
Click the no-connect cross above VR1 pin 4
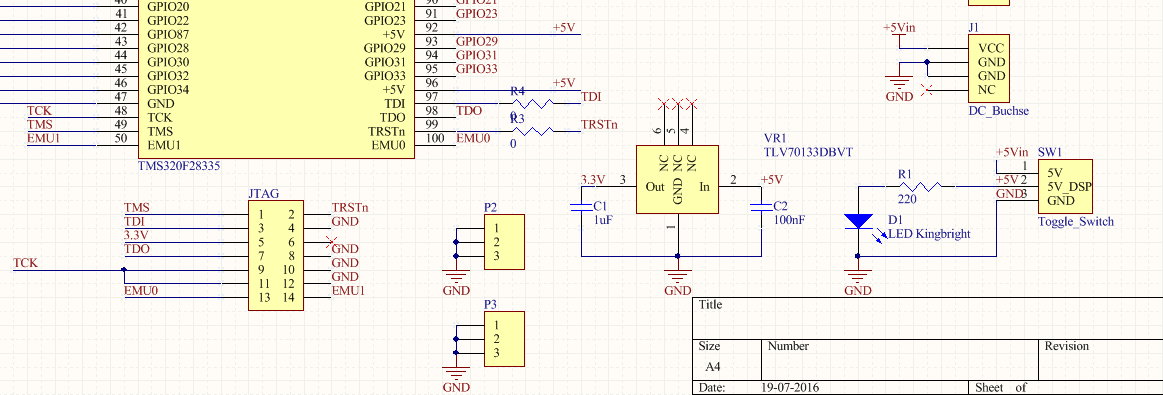pos(691,103)
